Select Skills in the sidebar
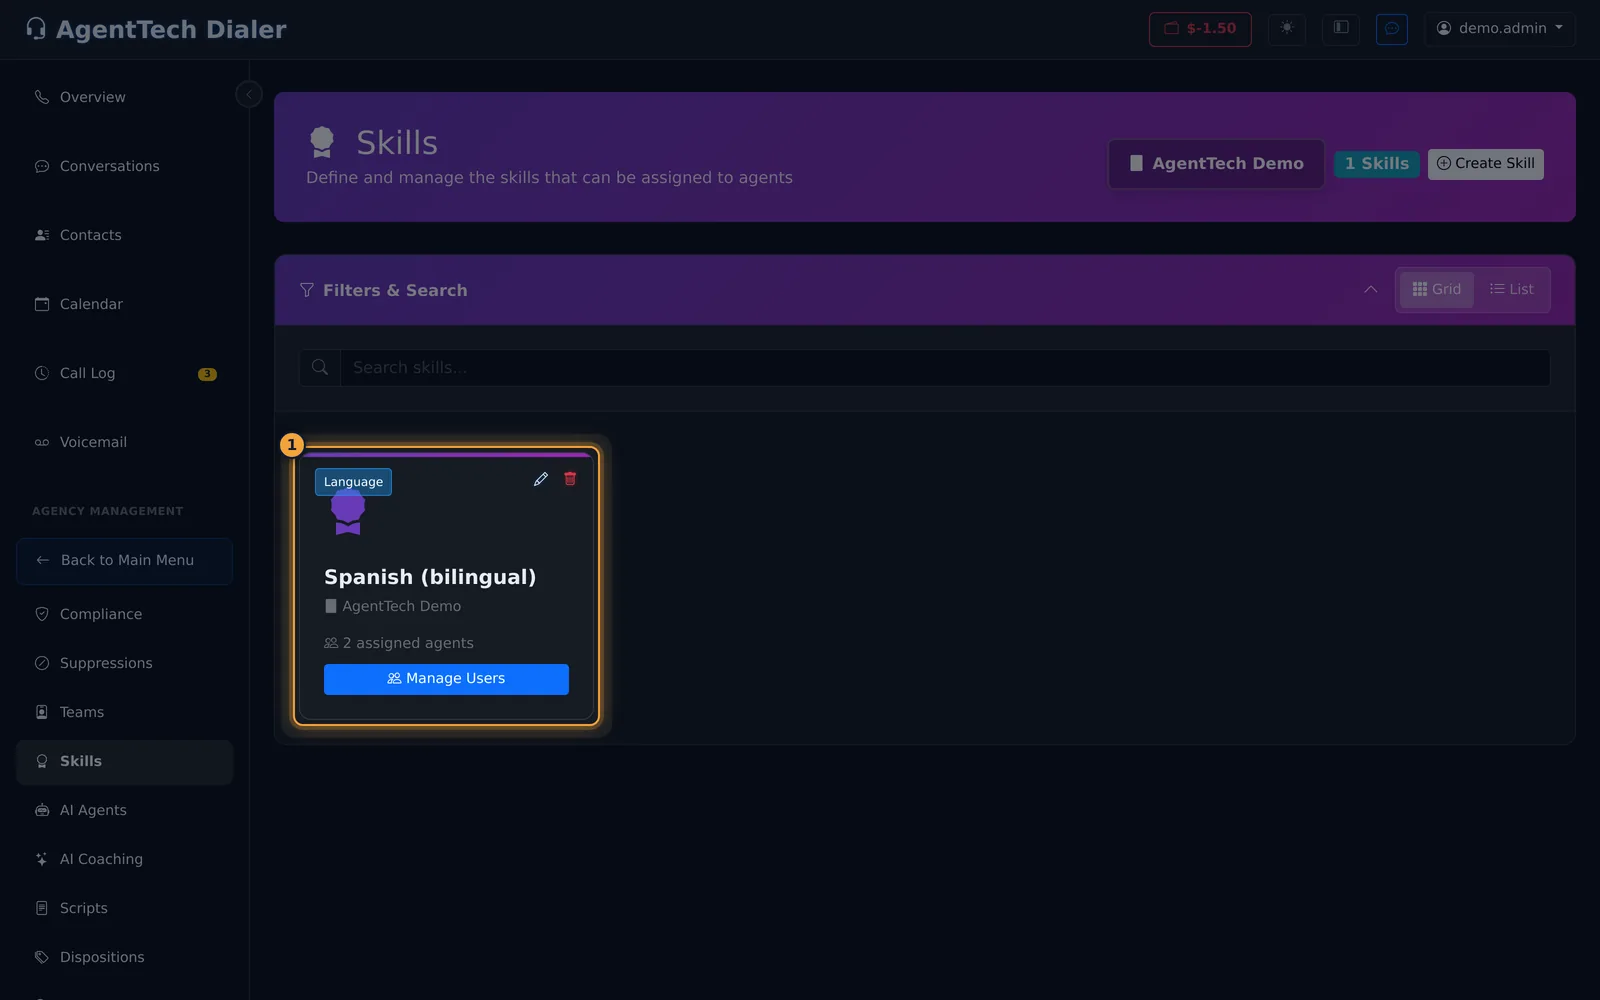 (x=125, y=762)
